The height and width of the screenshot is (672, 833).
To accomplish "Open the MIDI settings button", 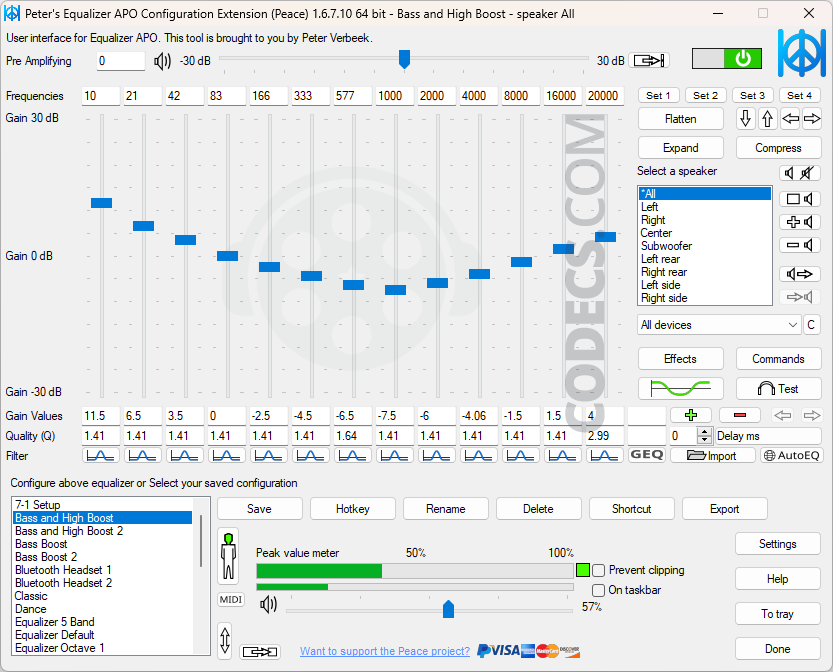I will 231,600.
